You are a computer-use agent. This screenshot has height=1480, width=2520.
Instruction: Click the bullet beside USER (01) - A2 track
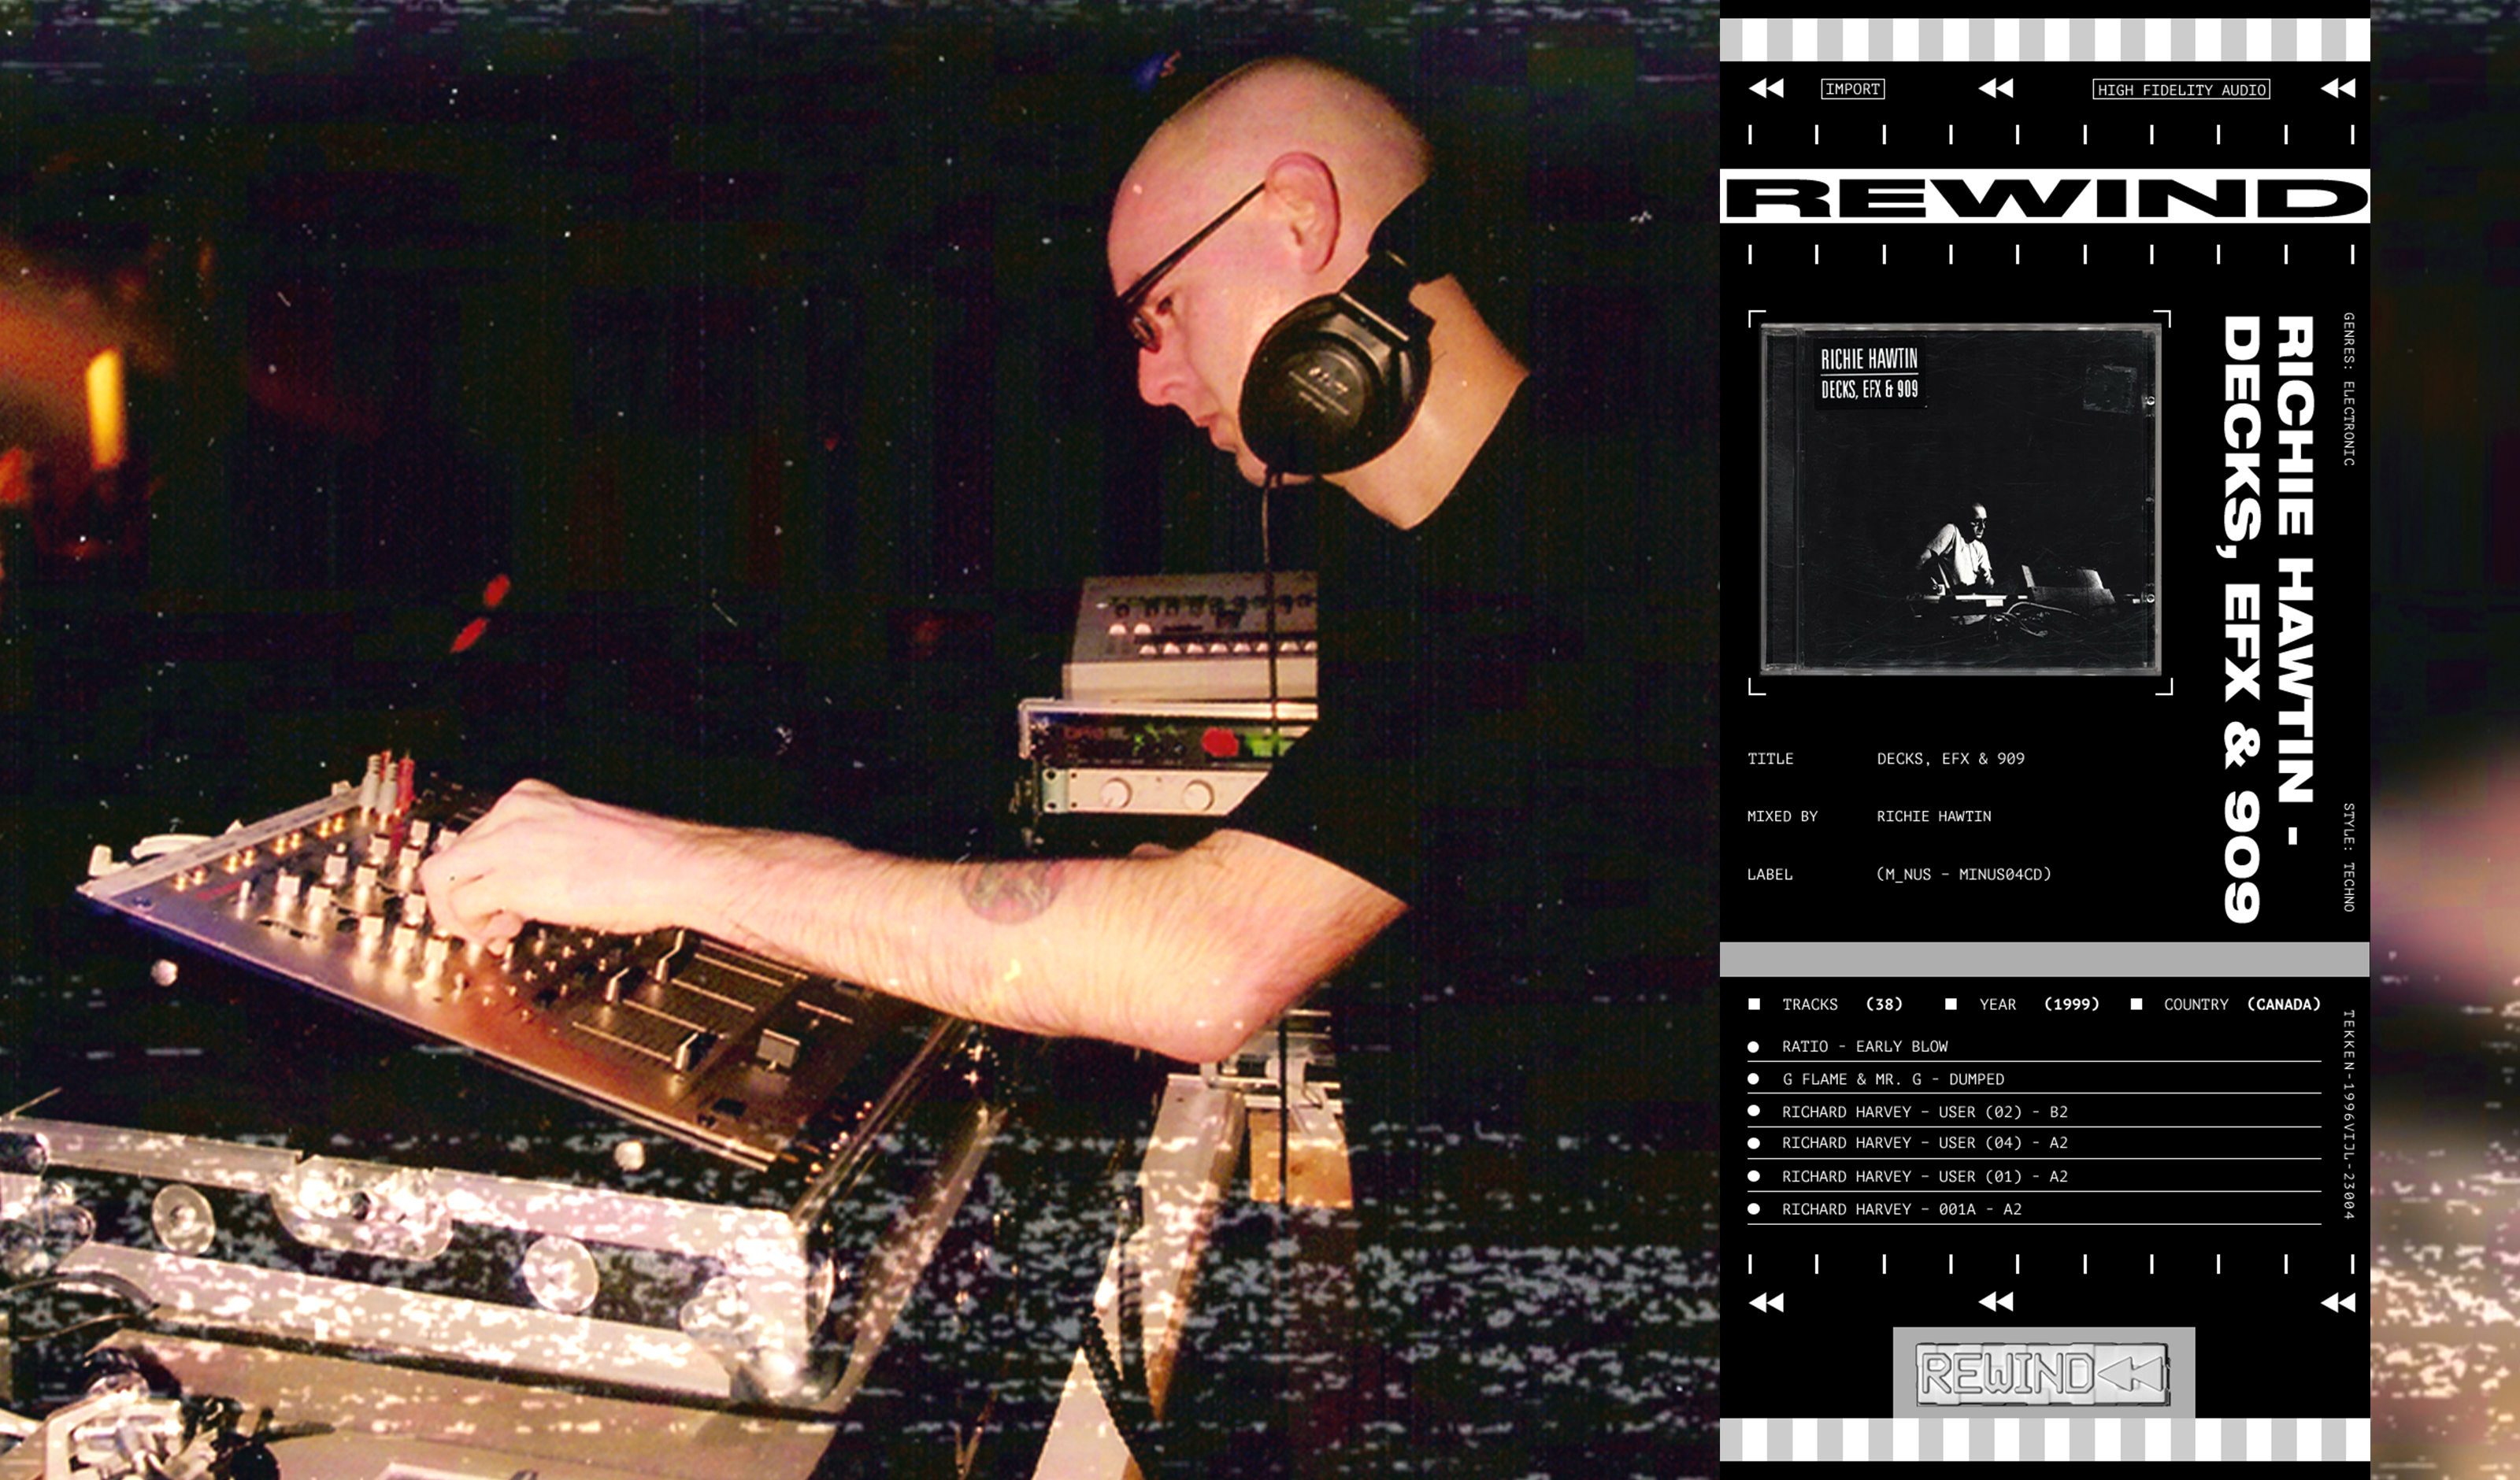(1753, 1176)
